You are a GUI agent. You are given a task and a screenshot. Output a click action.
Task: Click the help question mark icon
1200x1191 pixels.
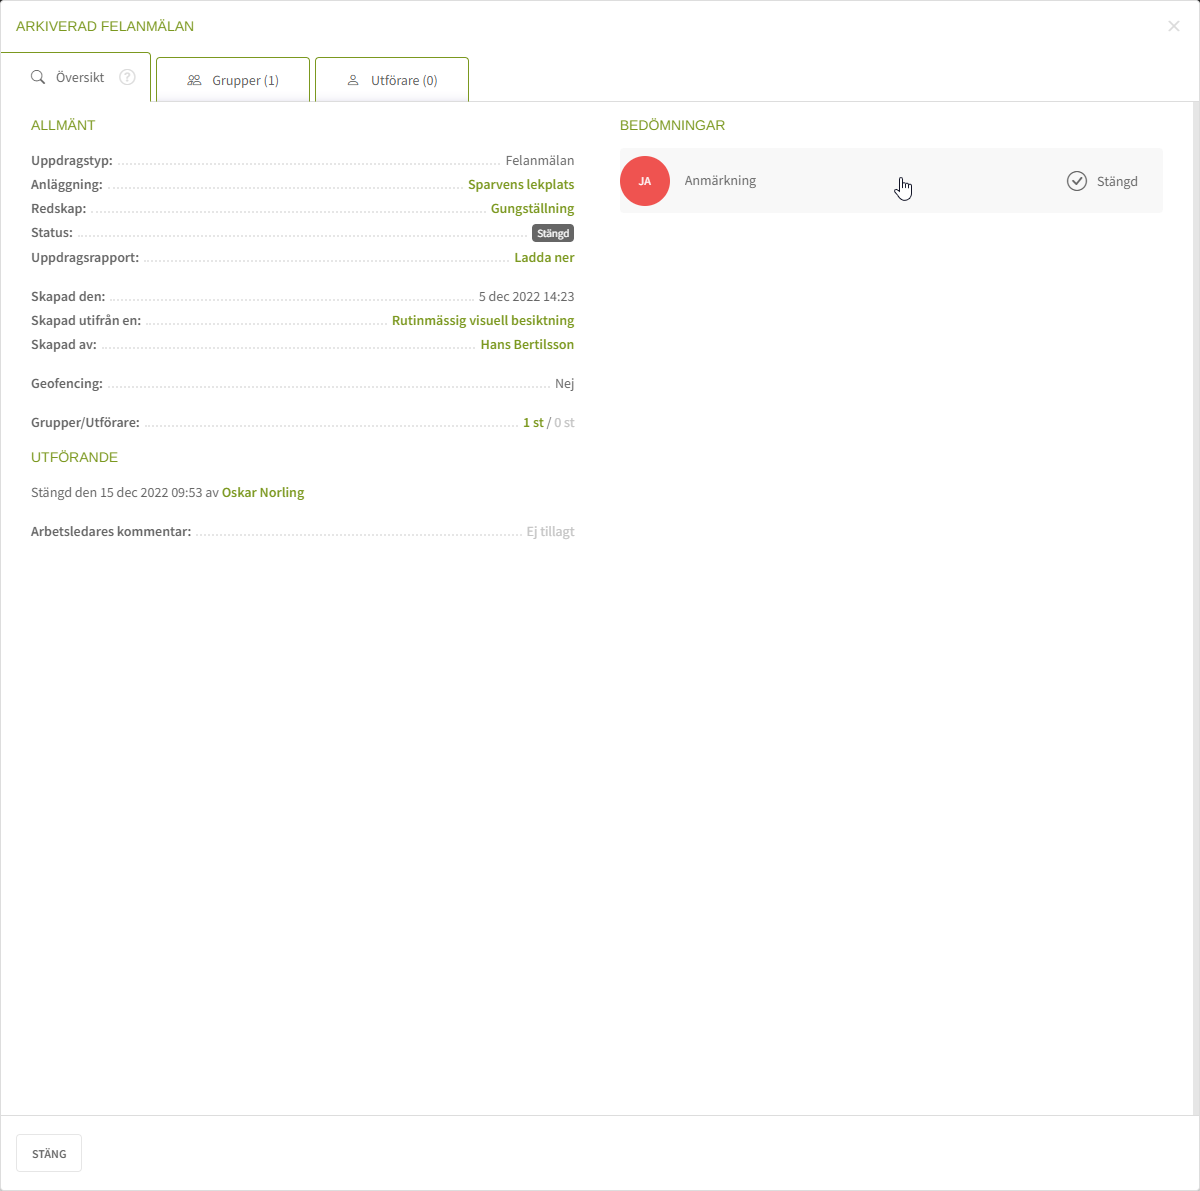(127, 77)
